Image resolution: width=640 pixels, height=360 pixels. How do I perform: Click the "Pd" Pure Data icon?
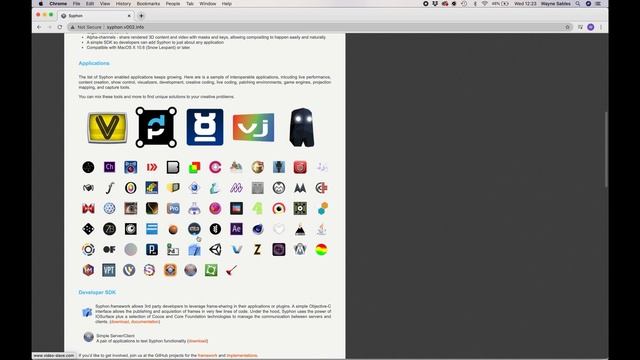coord(173,249)
